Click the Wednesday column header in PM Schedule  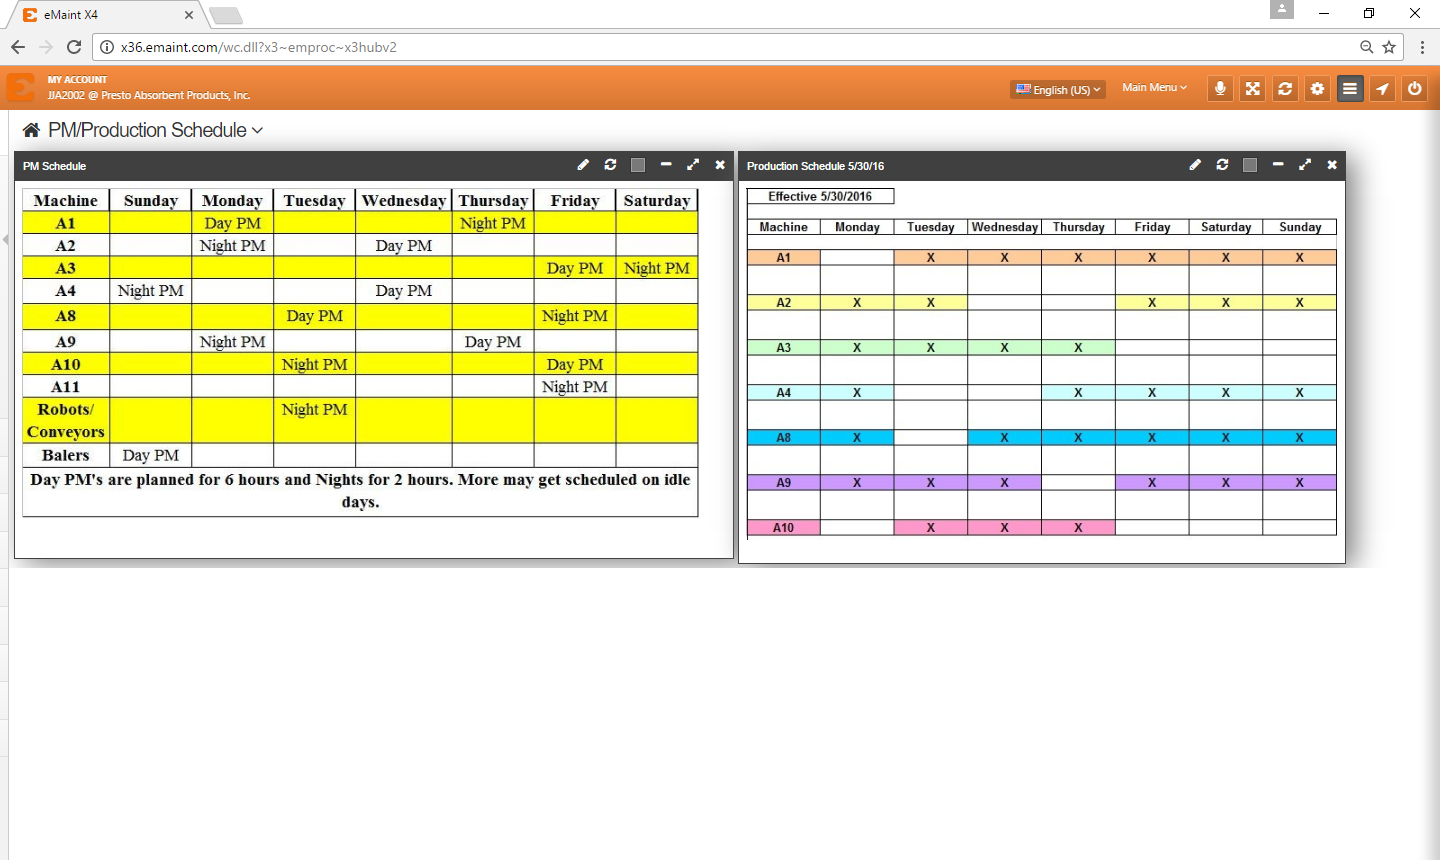pyautogui.click(x=404, y=200)
